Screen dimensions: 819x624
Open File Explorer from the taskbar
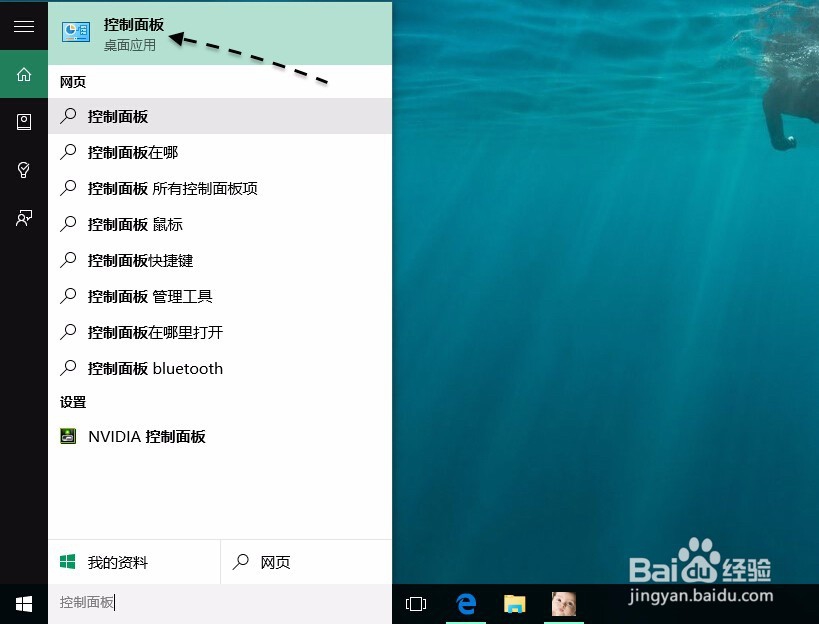[514, 603]
